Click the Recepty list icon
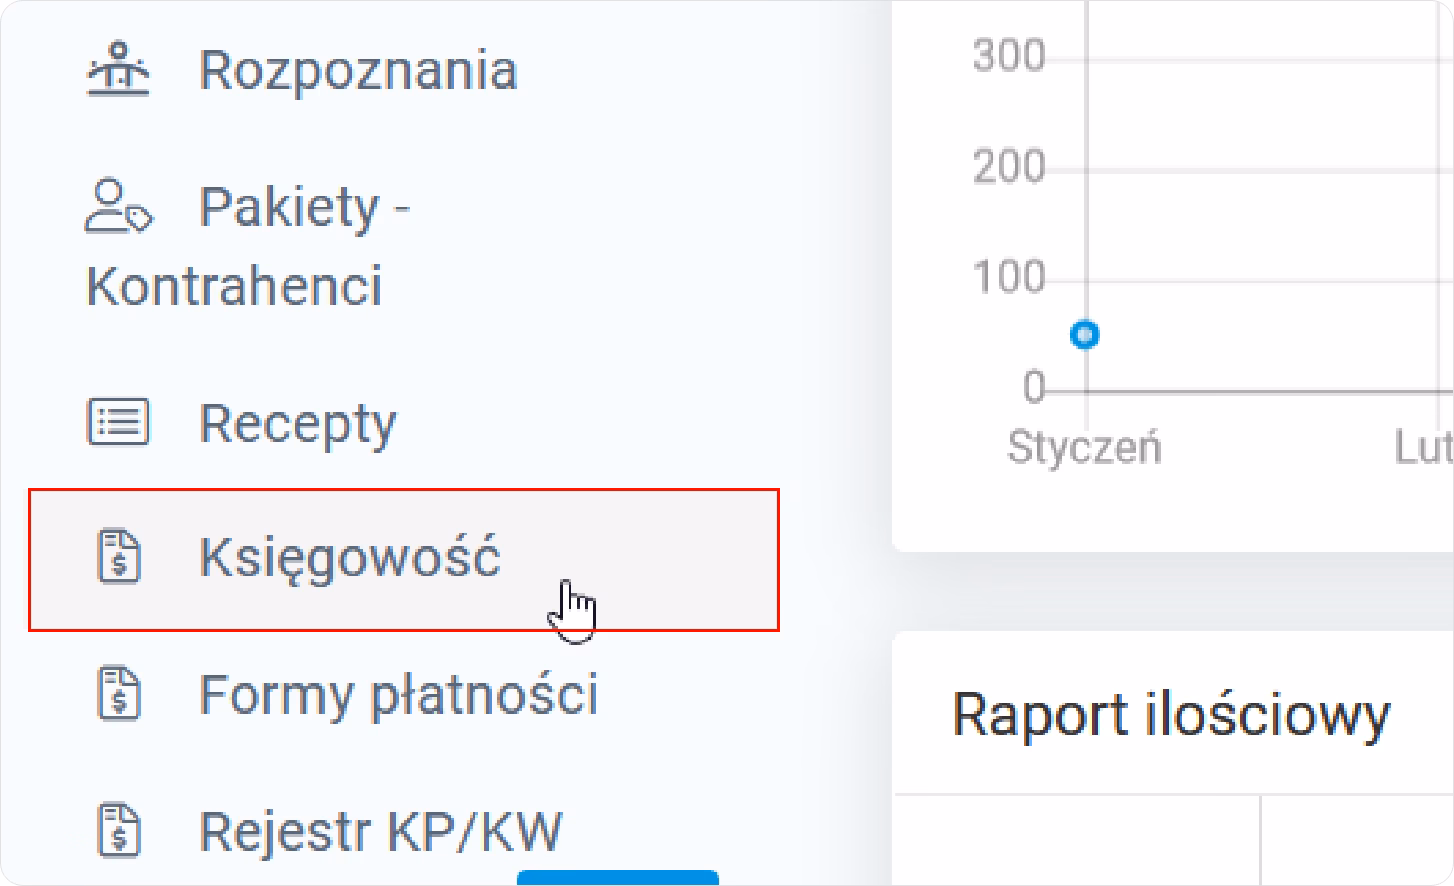This screenshot has height=886, width=1454. tap(118, 422)
